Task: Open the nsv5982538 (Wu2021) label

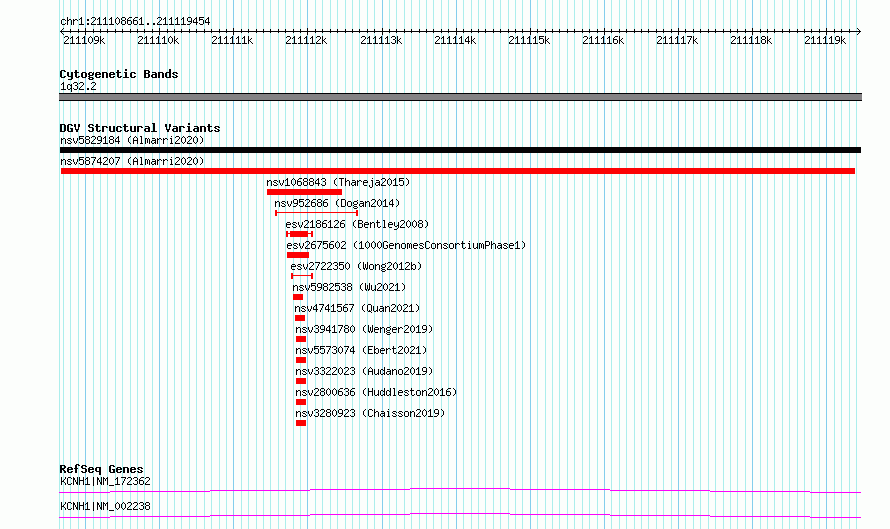Action: 349,287
